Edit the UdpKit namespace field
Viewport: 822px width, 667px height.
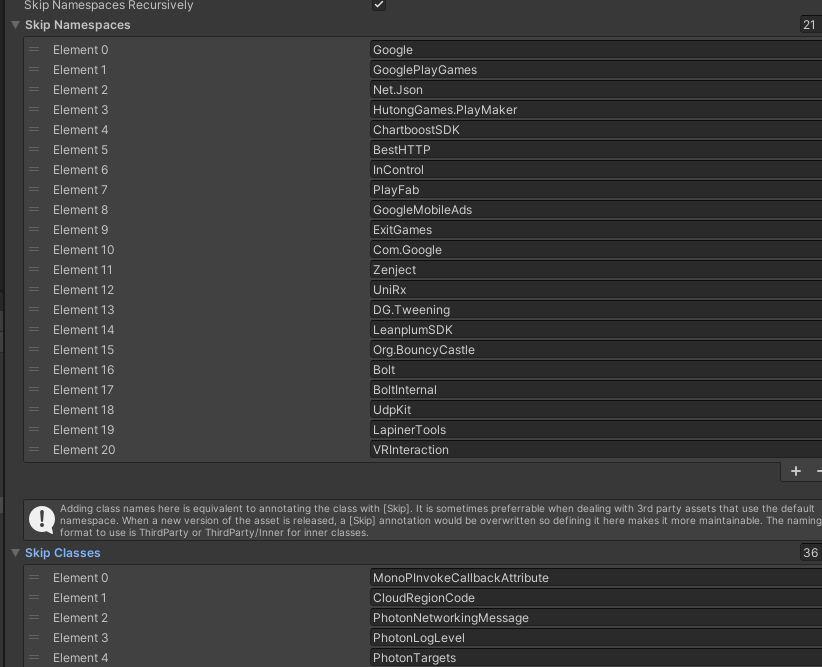[596, 410]
